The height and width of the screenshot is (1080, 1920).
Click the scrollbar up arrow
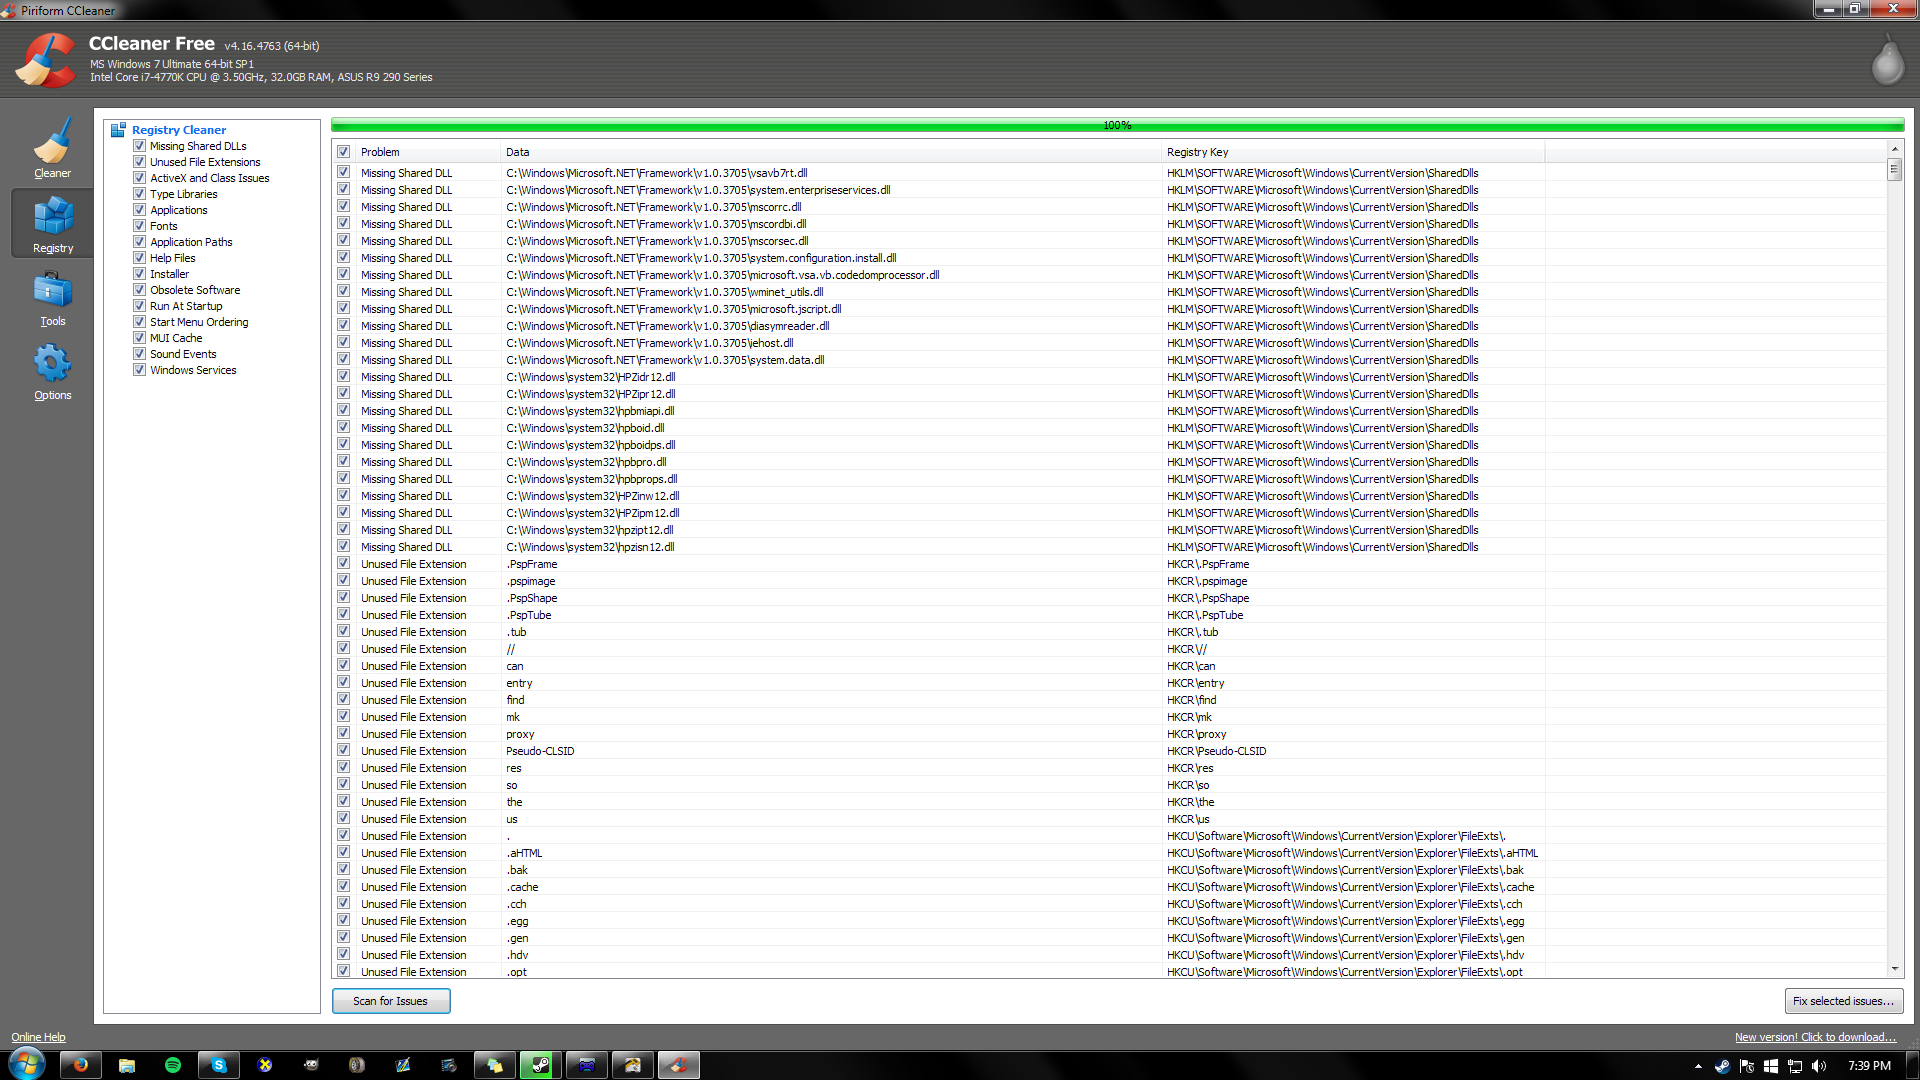(x=1894, y=149)
